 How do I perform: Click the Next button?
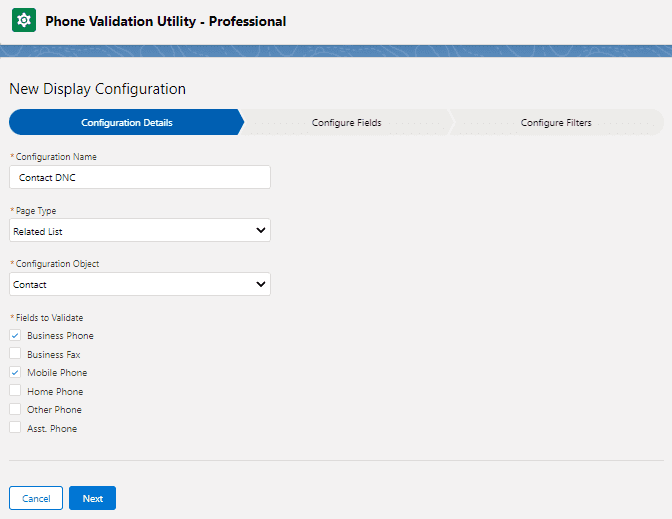pyautogui.click(x=92, y=498)
